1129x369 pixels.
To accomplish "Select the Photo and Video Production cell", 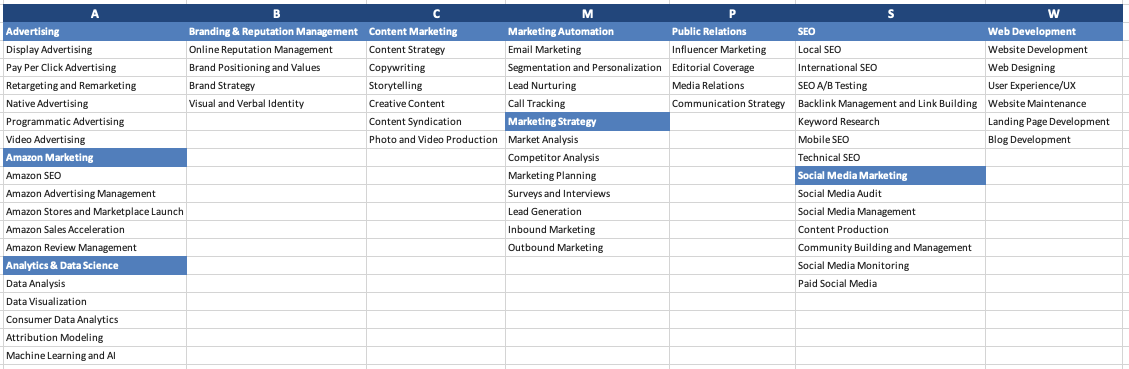I will [x=436, y=140].
